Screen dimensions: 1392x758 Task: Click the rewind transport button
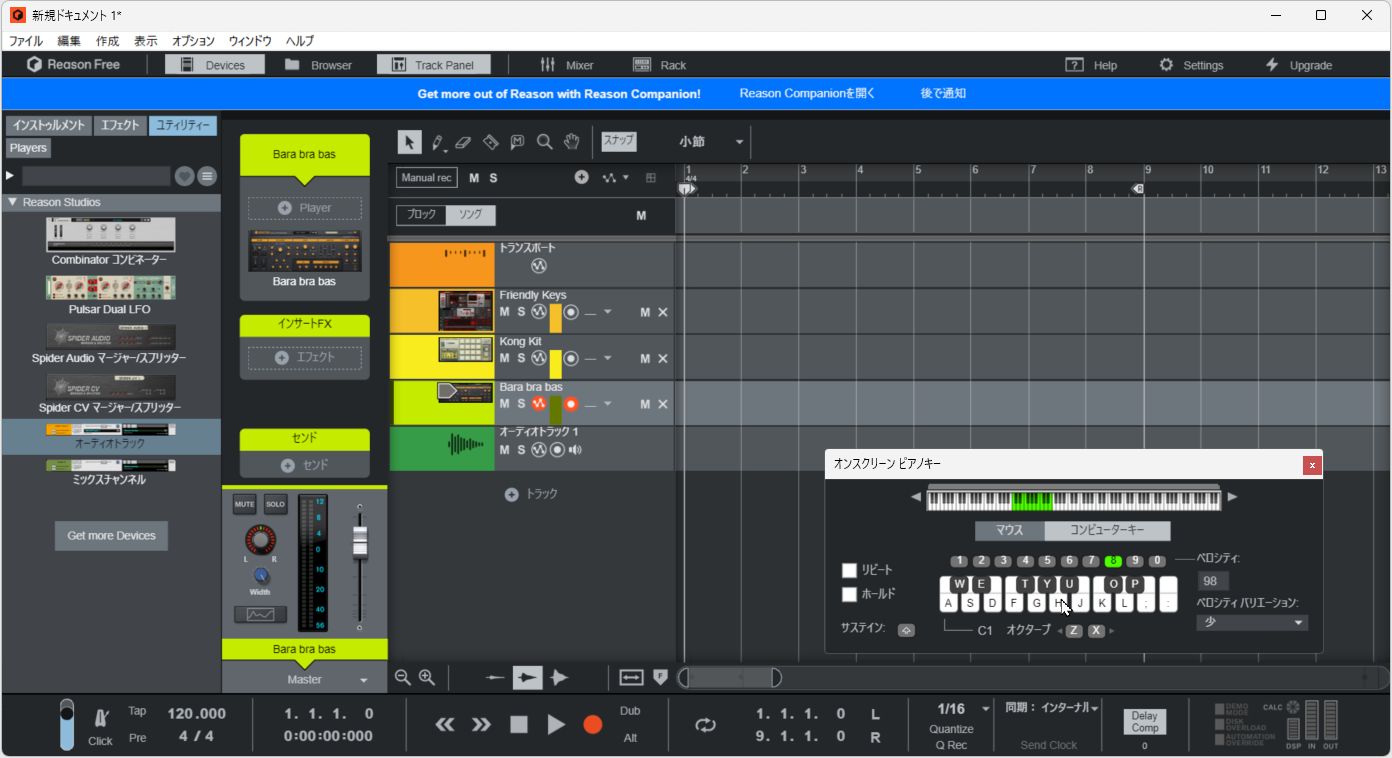(x=446, y=725)
